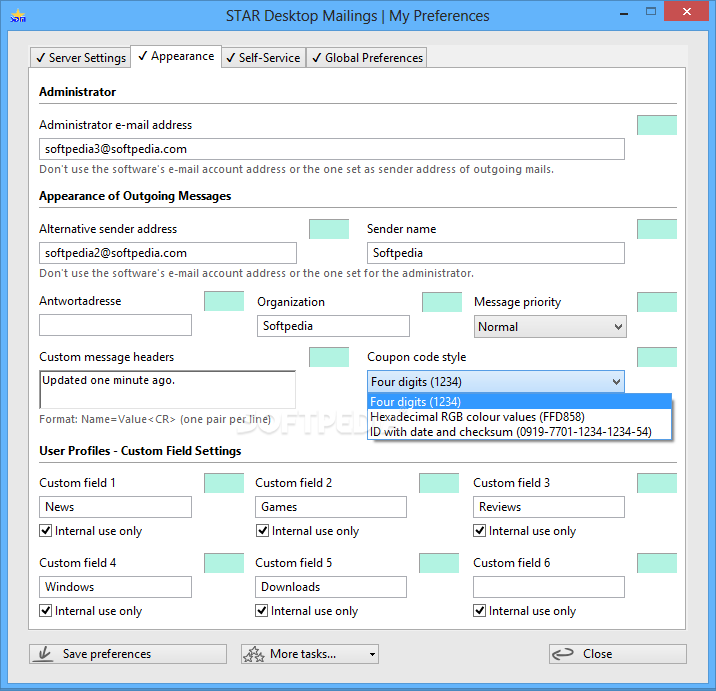Image resolution: width=716 pixels, height=691 pixels.
Task: Click the Alternative sender address field
Action: [168, 253]
